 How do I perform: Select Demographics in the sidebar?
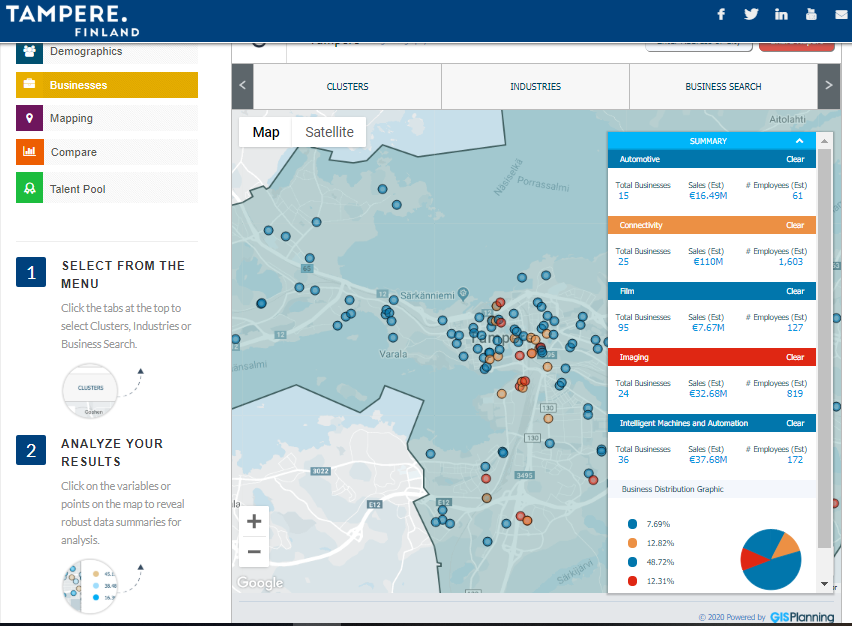[x=107, y=52]
